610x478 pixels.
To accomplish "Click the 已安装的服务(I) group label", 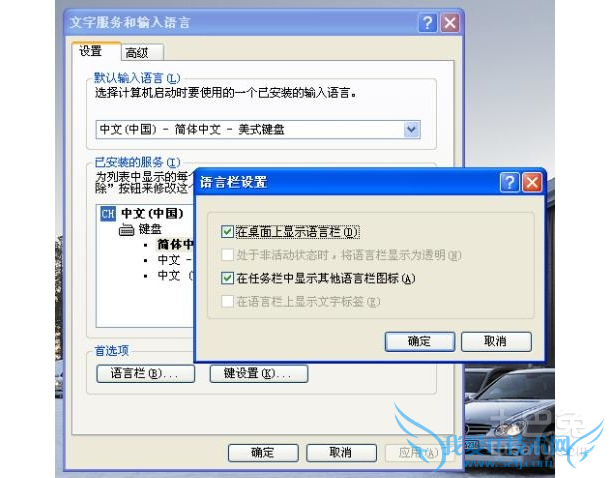I will click(137, 162).
